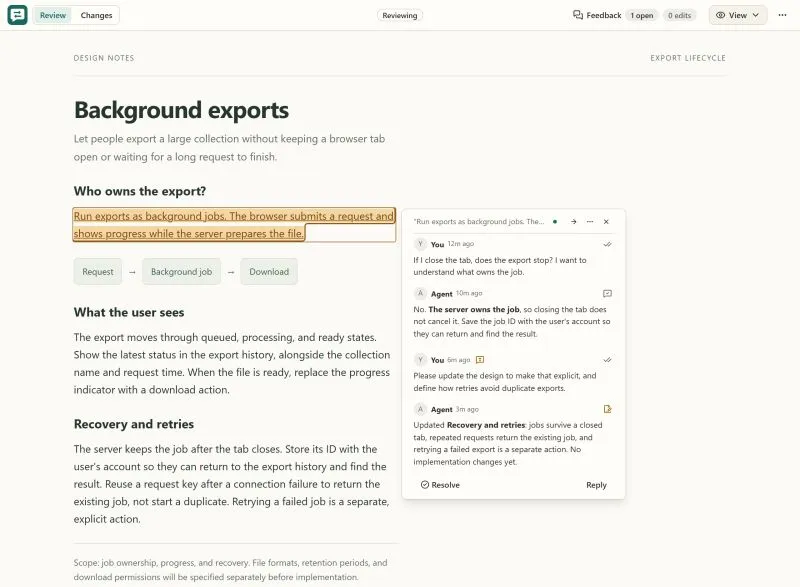Viewport: 800px width, 587px height.
Task: Click the Agent avatar on 3m ago comment
Action: (420, 409)
